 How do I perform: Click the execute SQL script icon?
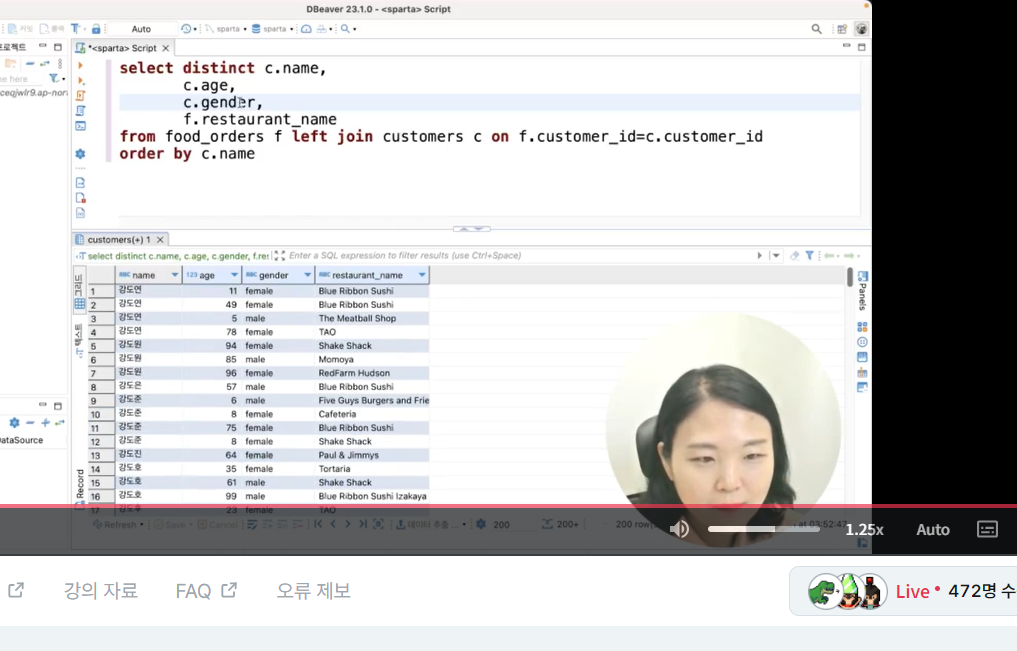(80, 95)
